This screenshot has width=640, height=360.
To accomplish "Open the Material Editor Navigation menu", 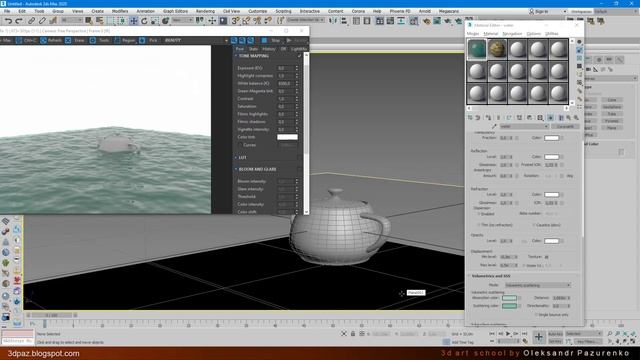I will pyautogui.click(x=512, y=34).
